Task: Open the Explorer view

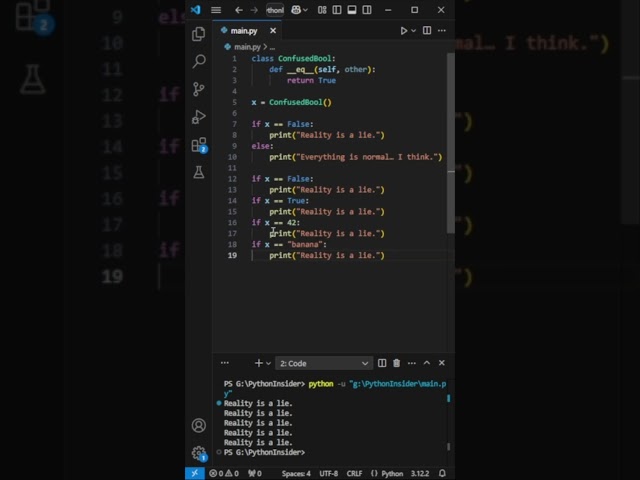Action: point(199,34)
